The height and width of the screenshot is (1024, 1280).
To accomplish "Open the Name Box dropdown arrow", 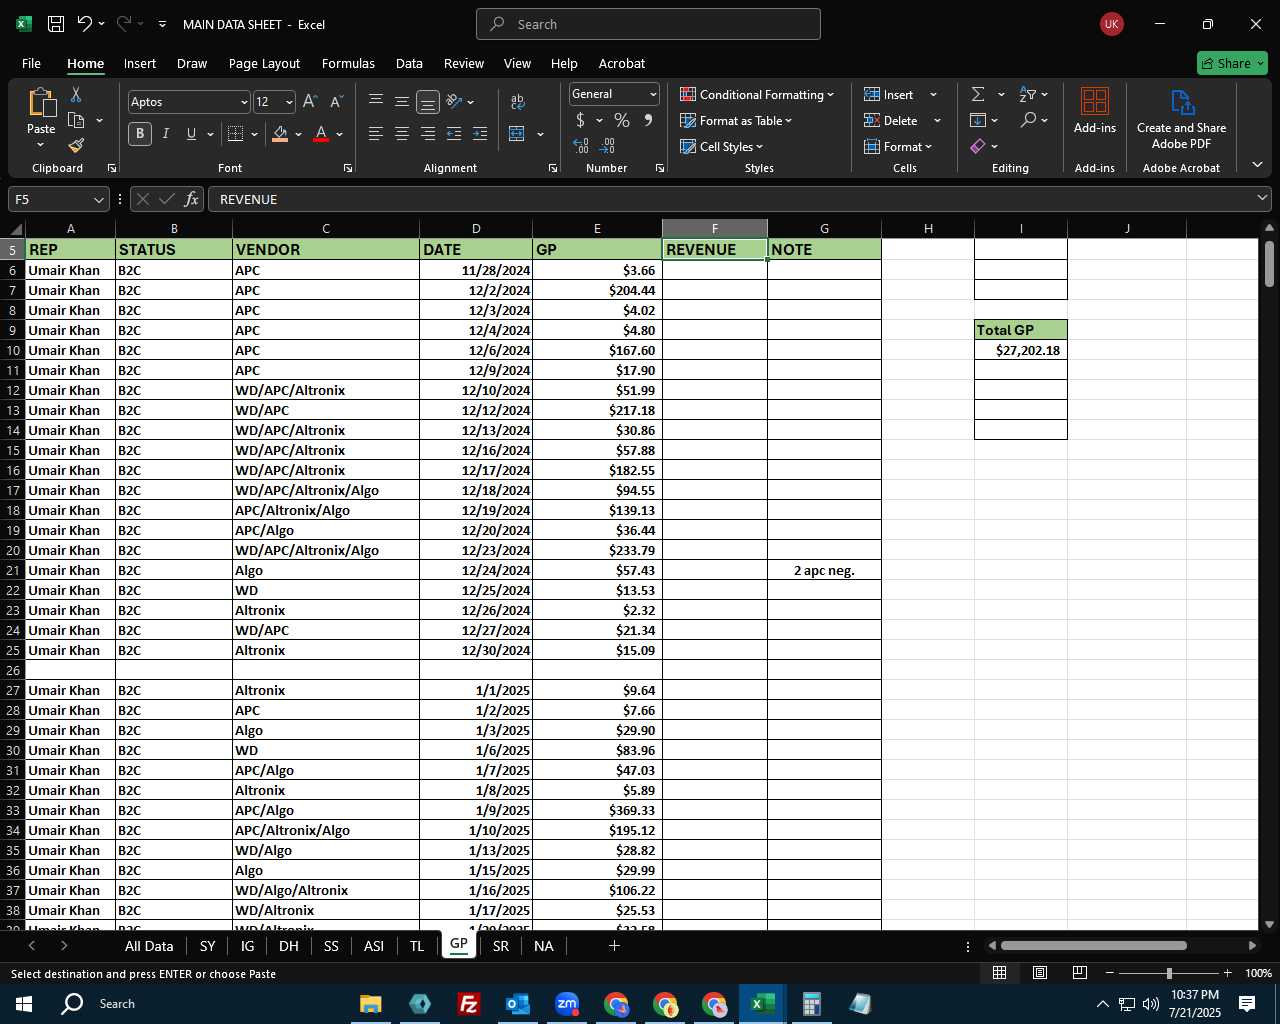I will pos(98,199).
